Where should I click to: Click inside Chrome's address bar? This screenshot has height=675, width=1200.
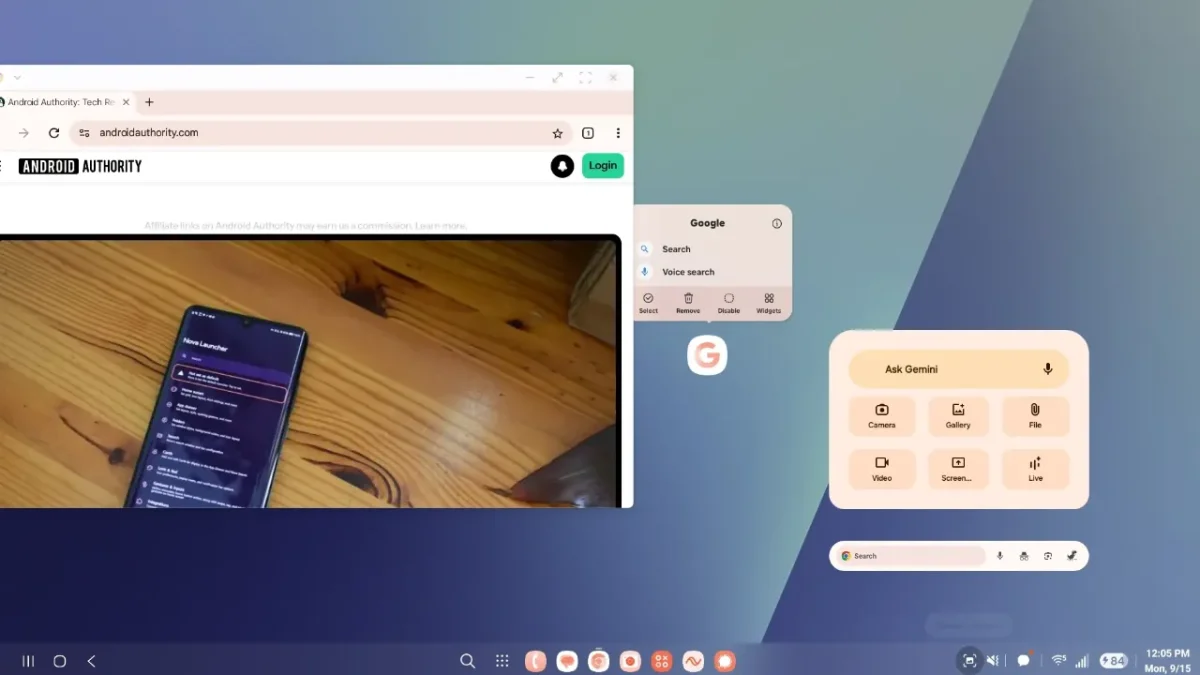click(x=300, y=132)
